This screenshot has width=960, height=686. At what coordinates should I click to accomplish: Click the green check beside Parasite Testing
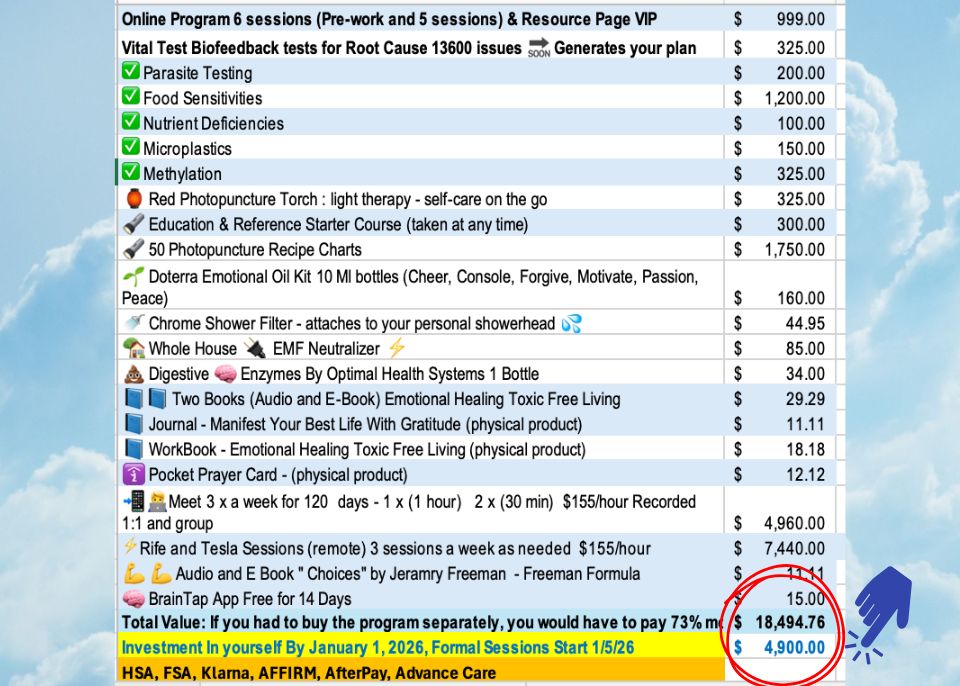click(130, 71)
